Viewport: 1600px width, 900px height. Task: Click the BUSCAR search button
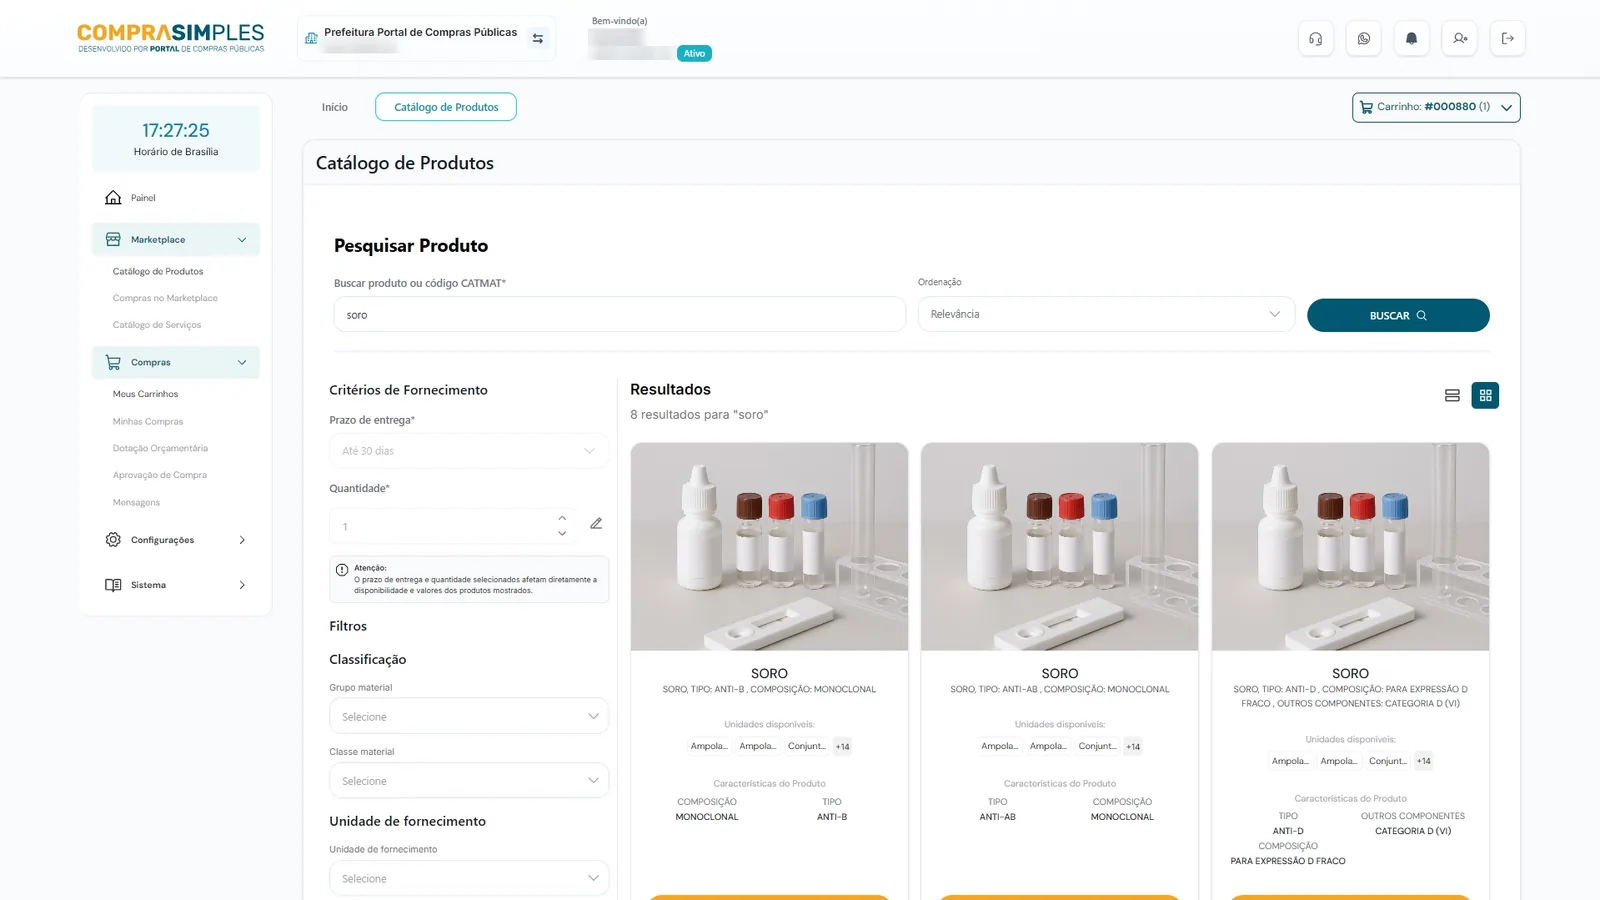coord(1398,316)
